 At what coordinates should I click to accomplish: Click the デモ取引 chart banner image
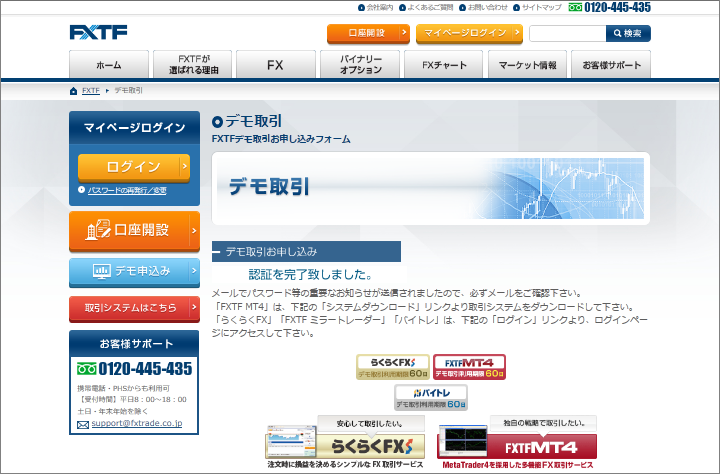click(x=431, y=188)
